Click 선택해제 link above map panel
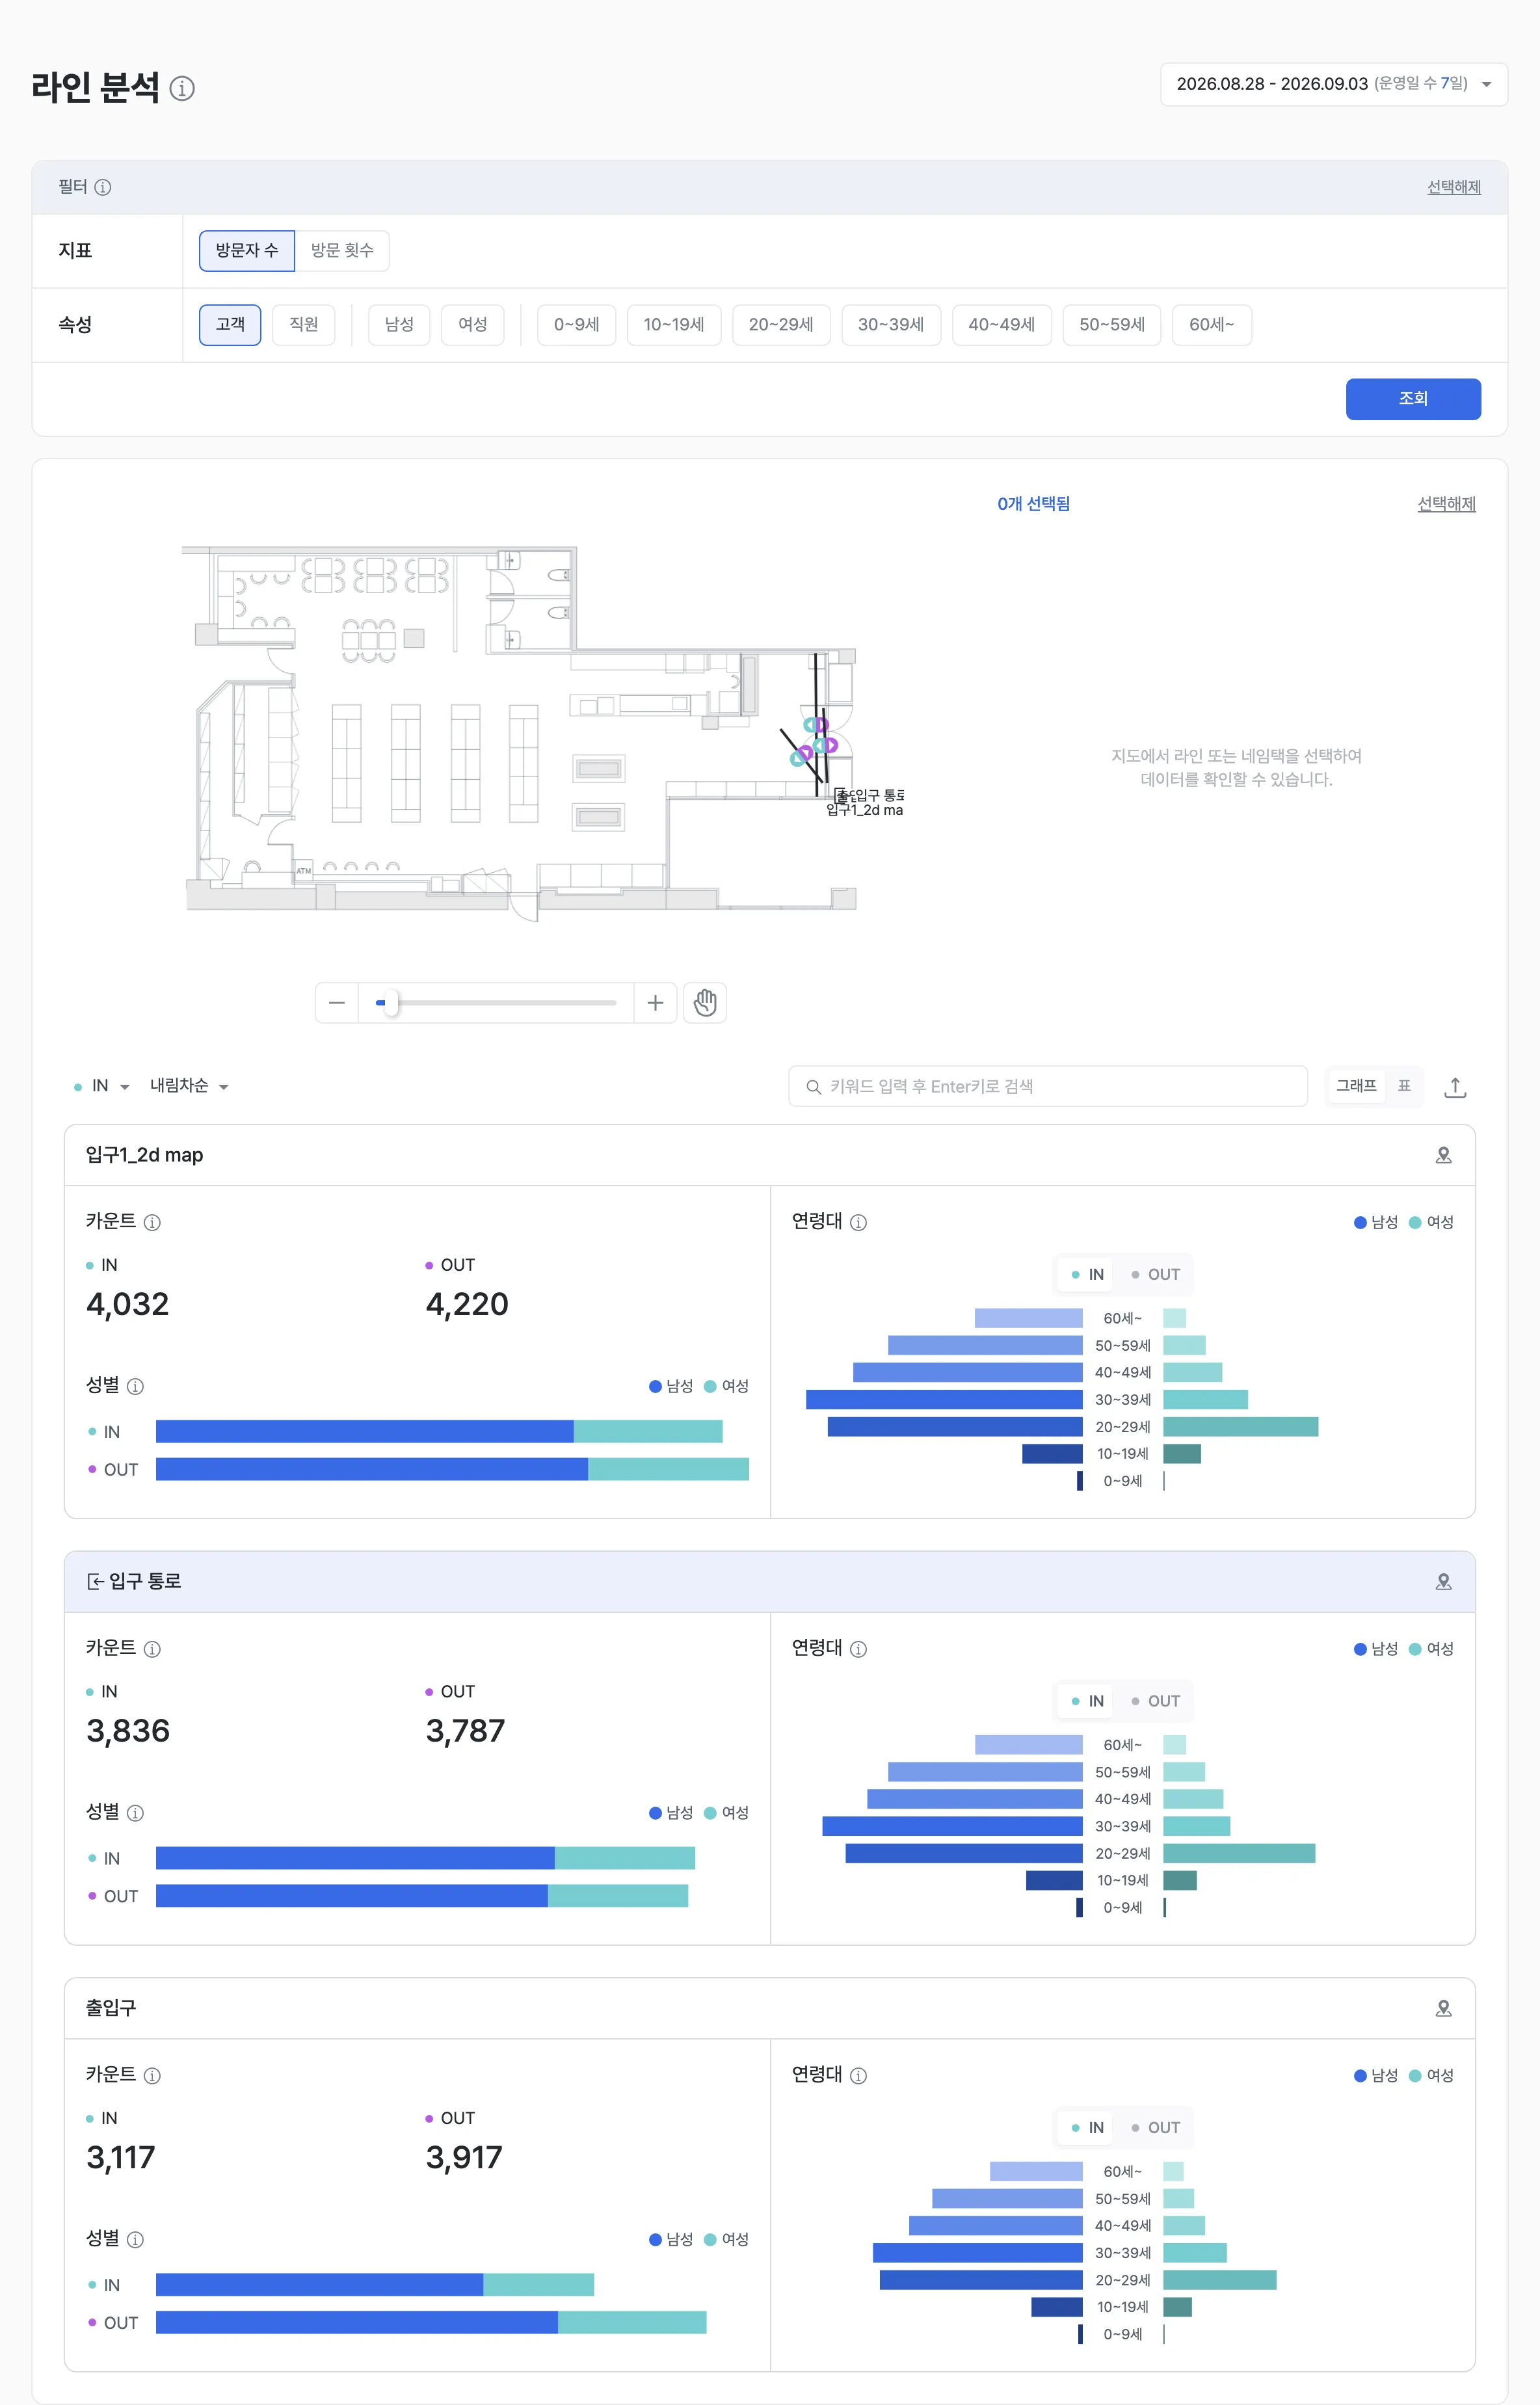This screenshot has height=2405, width=1540. tap(1446, 504)
